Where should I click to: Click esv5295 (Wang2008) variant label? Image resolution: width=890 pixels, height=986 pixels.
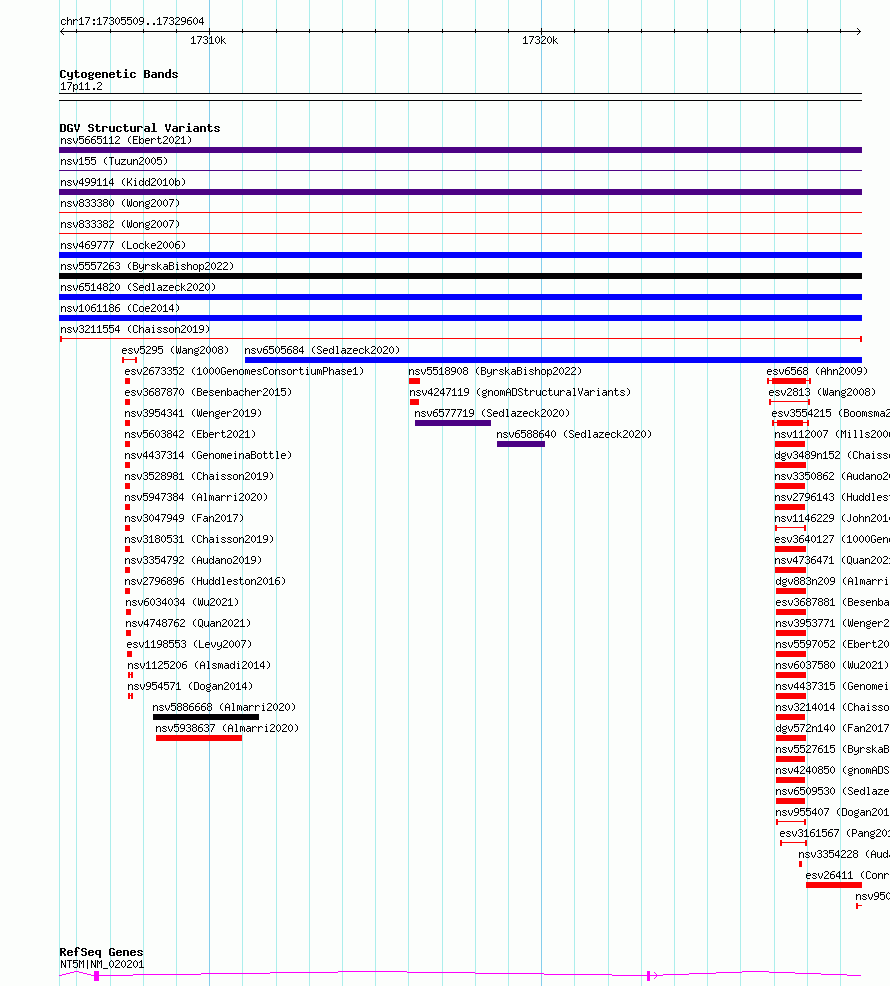pos(175,350)
